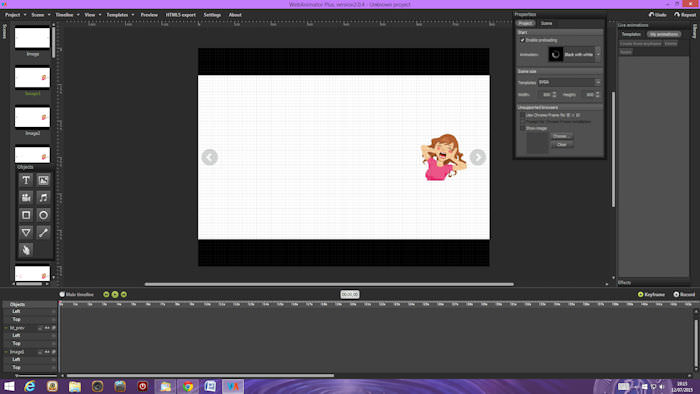Image resolution: width=700 pixels, height=394 pixels.
Task: Switch to the Scene properties tab
Action: pos(546,23)
